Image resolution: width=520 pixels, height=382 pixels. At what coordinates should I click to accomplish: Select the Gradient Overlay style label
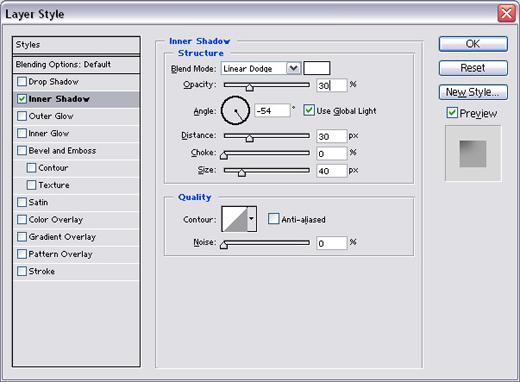point(62,237)
